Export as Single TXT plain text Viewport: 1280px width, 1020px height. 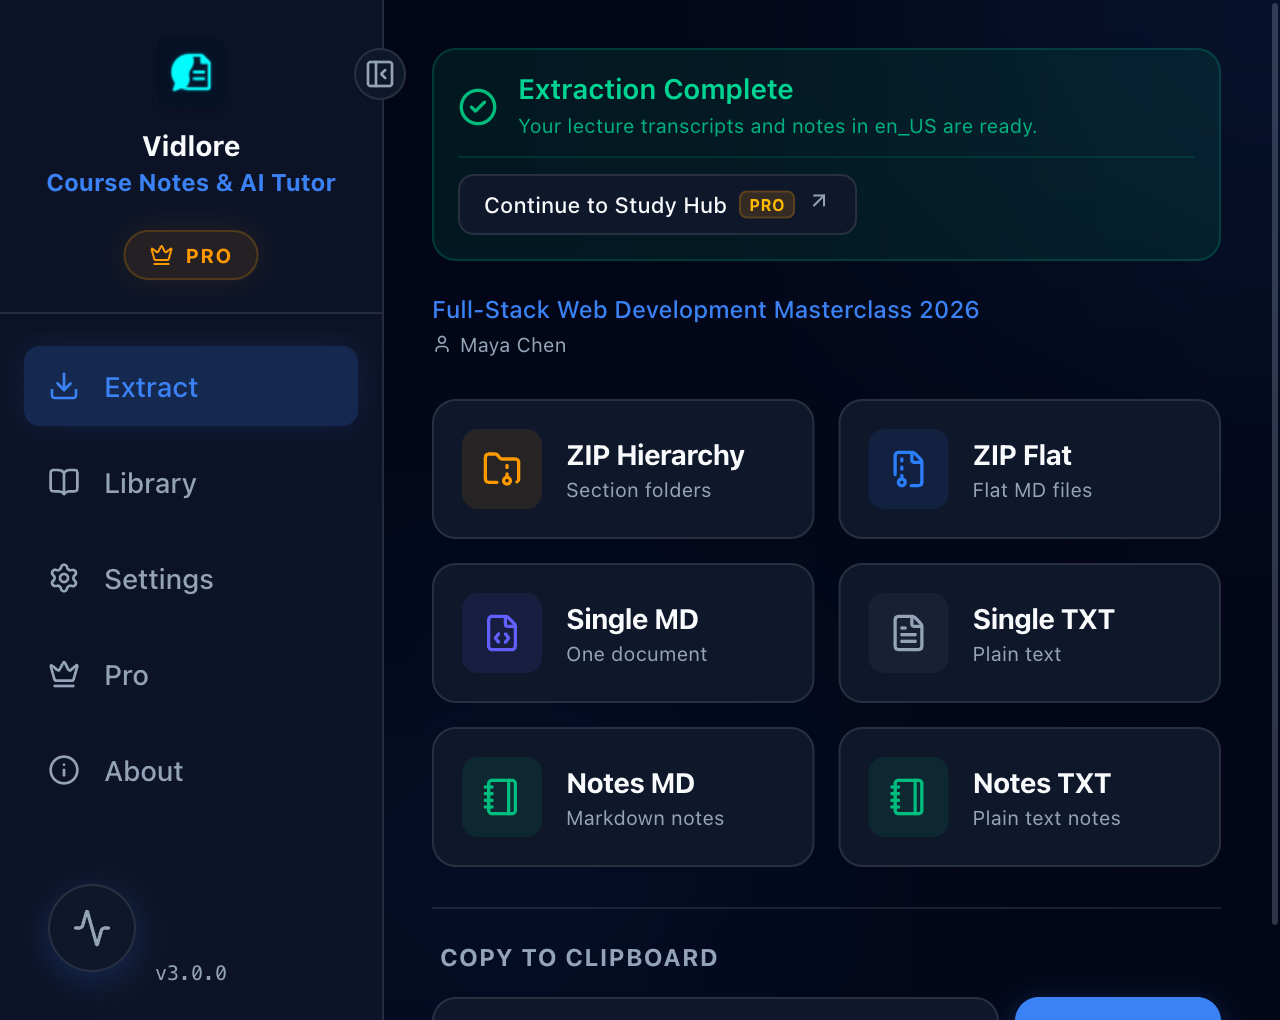[x=1029, y=633]
